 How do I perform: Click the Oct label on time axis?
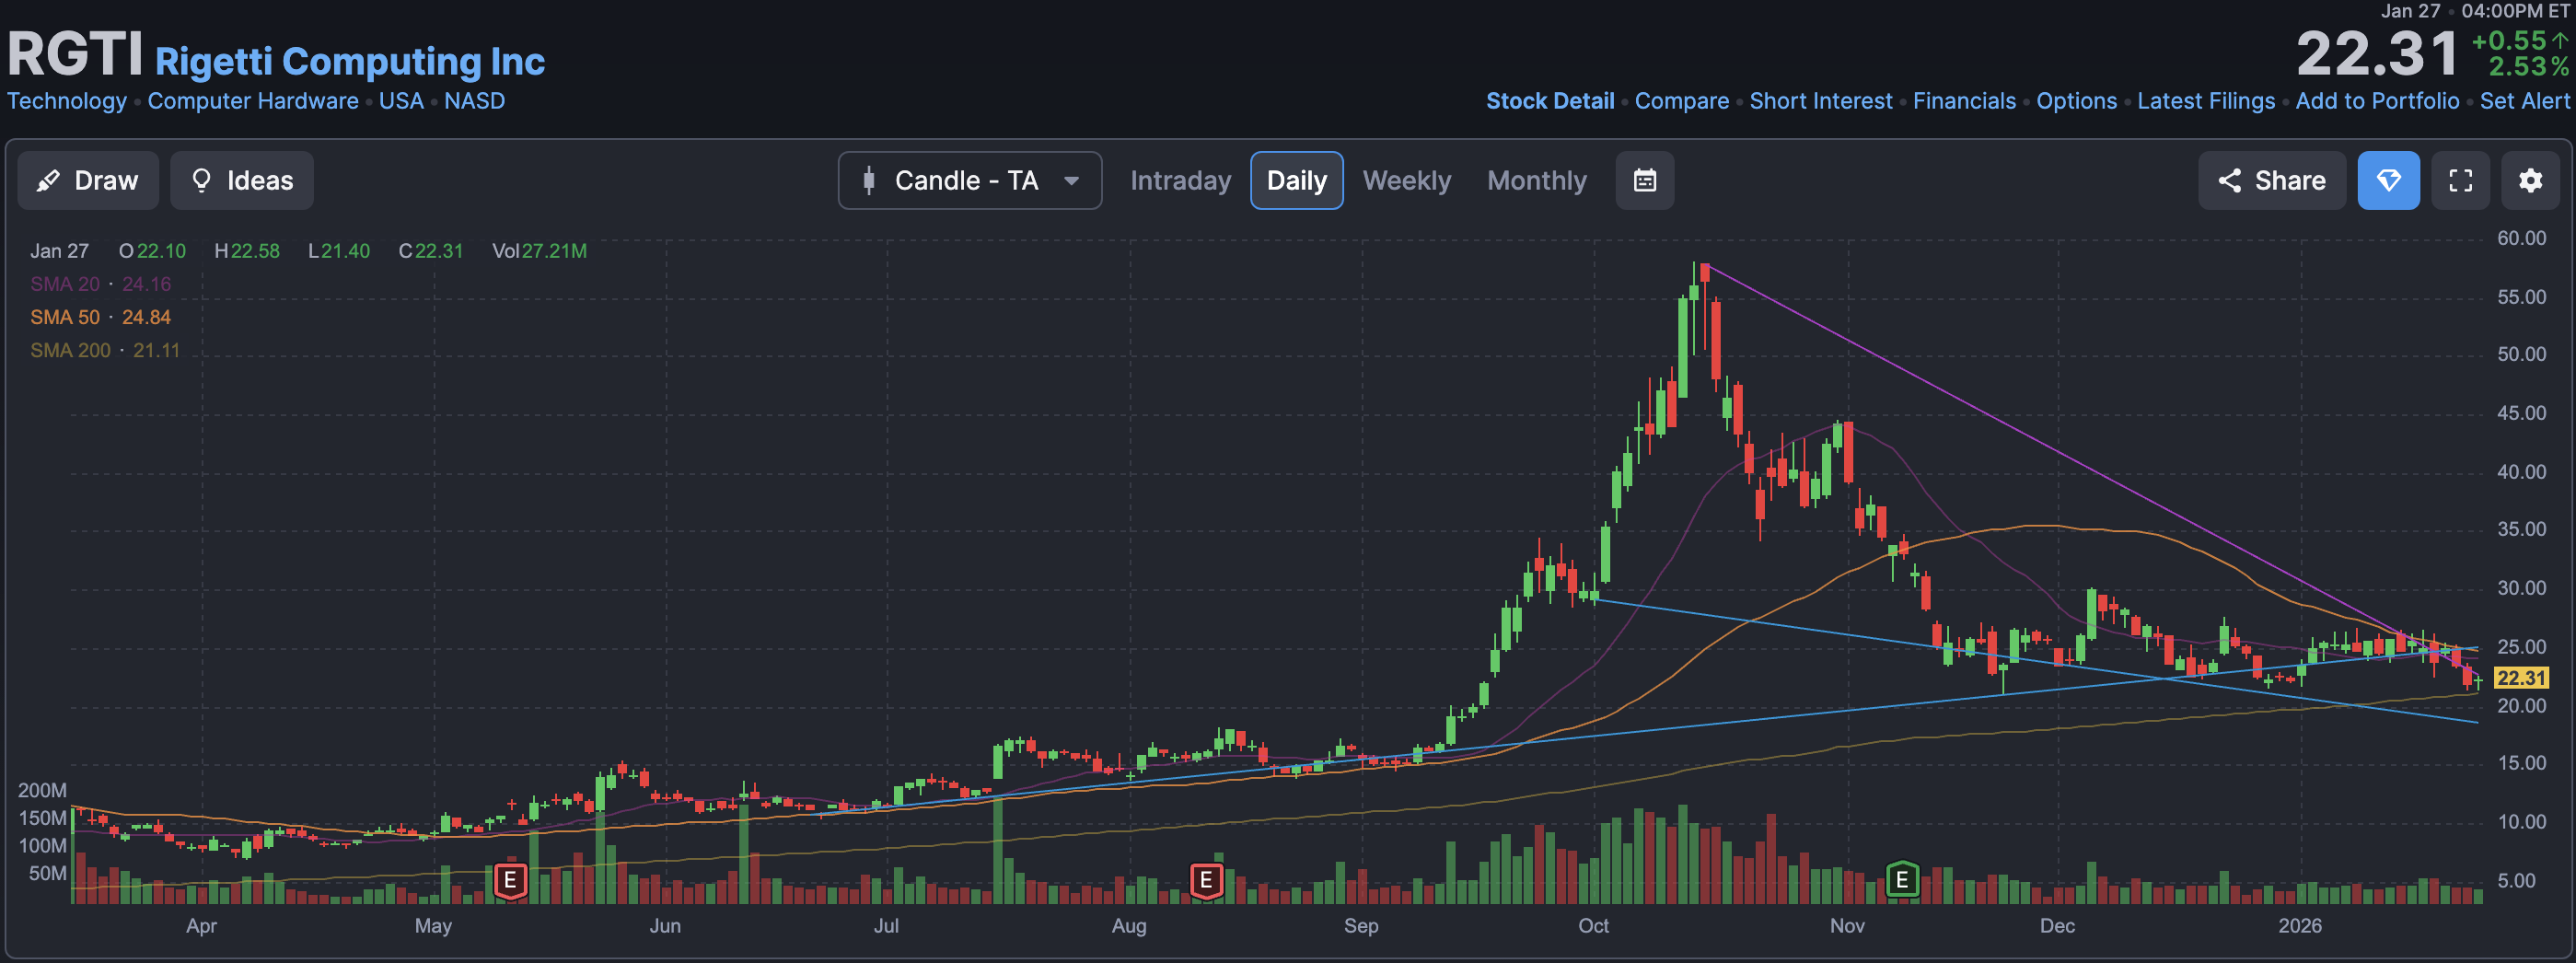click(x=1593, y=926)
